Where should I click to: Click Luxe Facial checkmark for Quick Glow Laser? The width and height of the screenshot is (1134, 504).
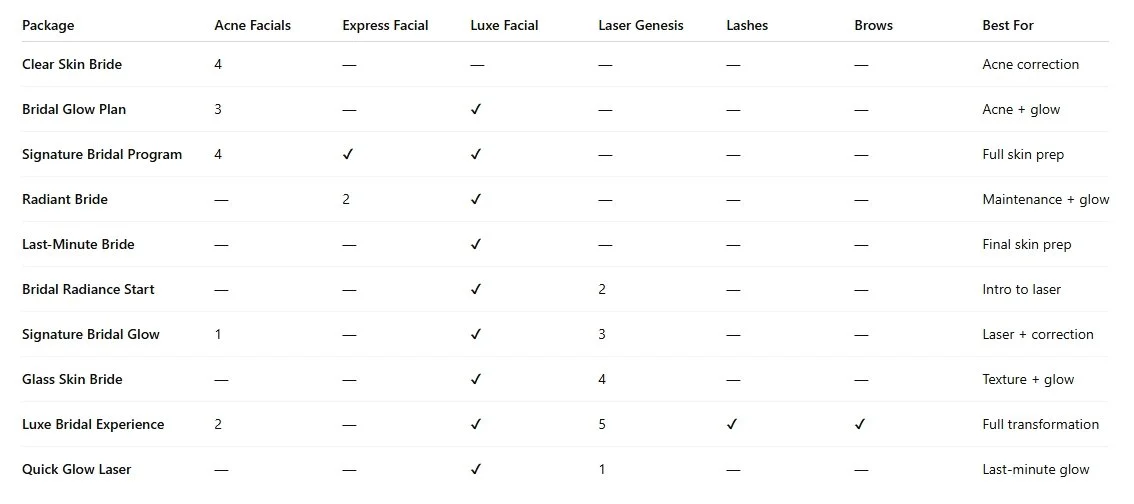click(x=476, y=470)
